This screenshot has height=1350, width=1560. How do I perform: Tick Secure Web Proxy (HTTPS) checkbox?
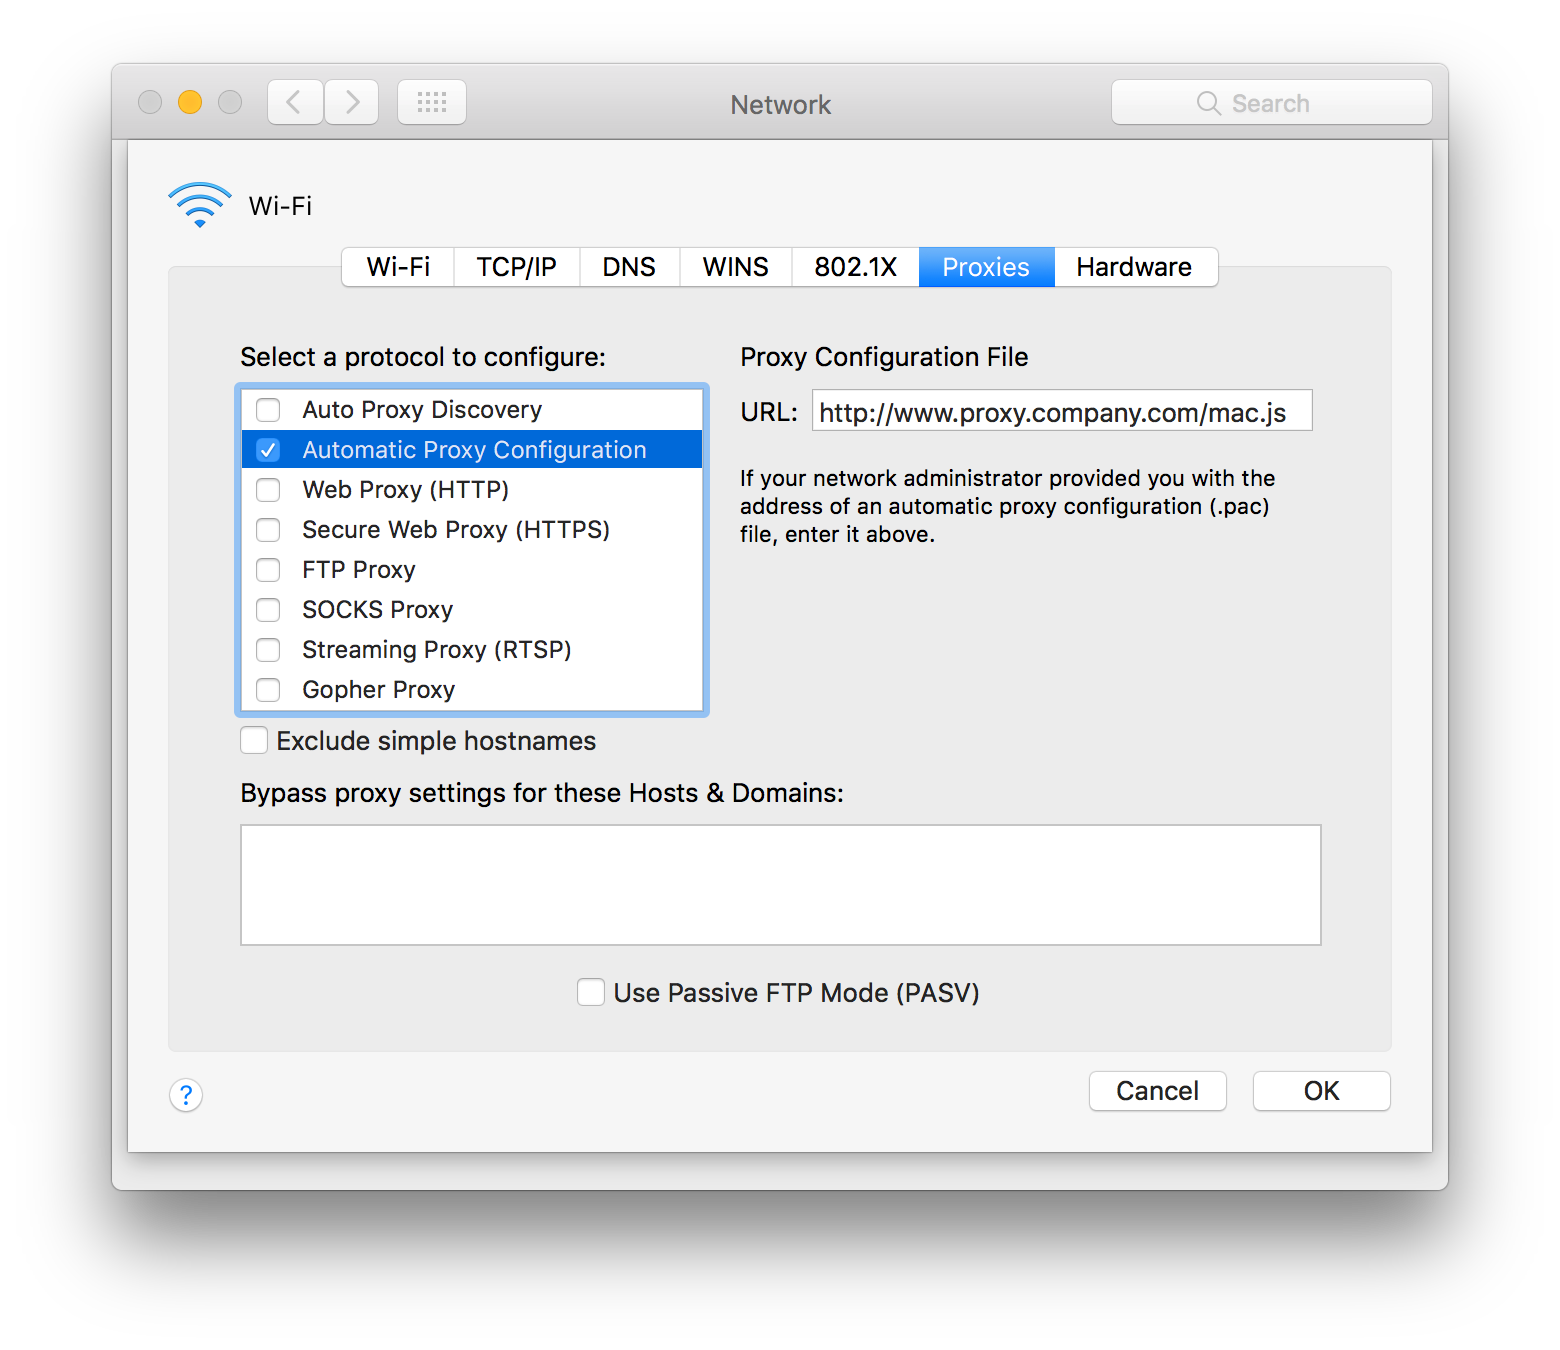268,530
